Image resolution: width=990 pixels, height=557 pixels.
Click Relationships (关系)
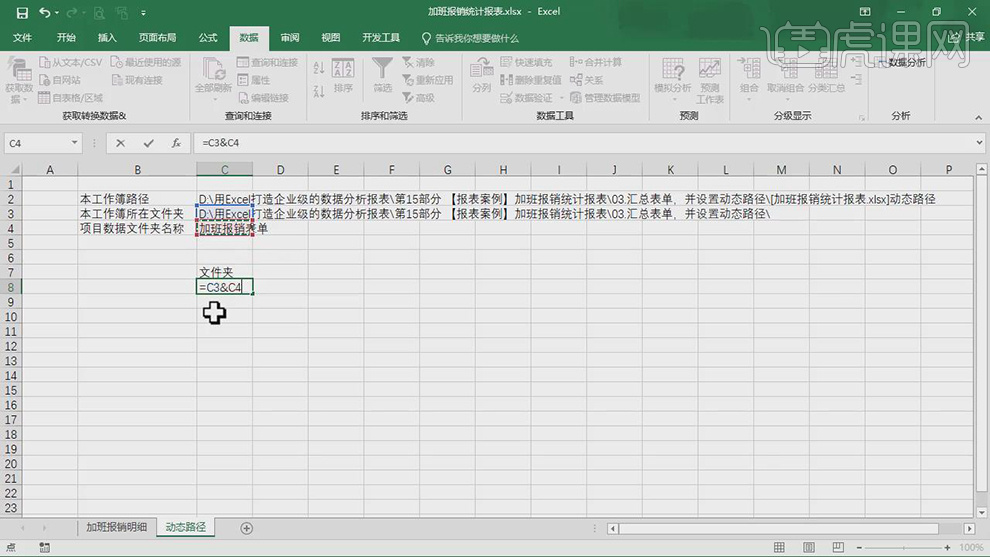coord(587,80)
